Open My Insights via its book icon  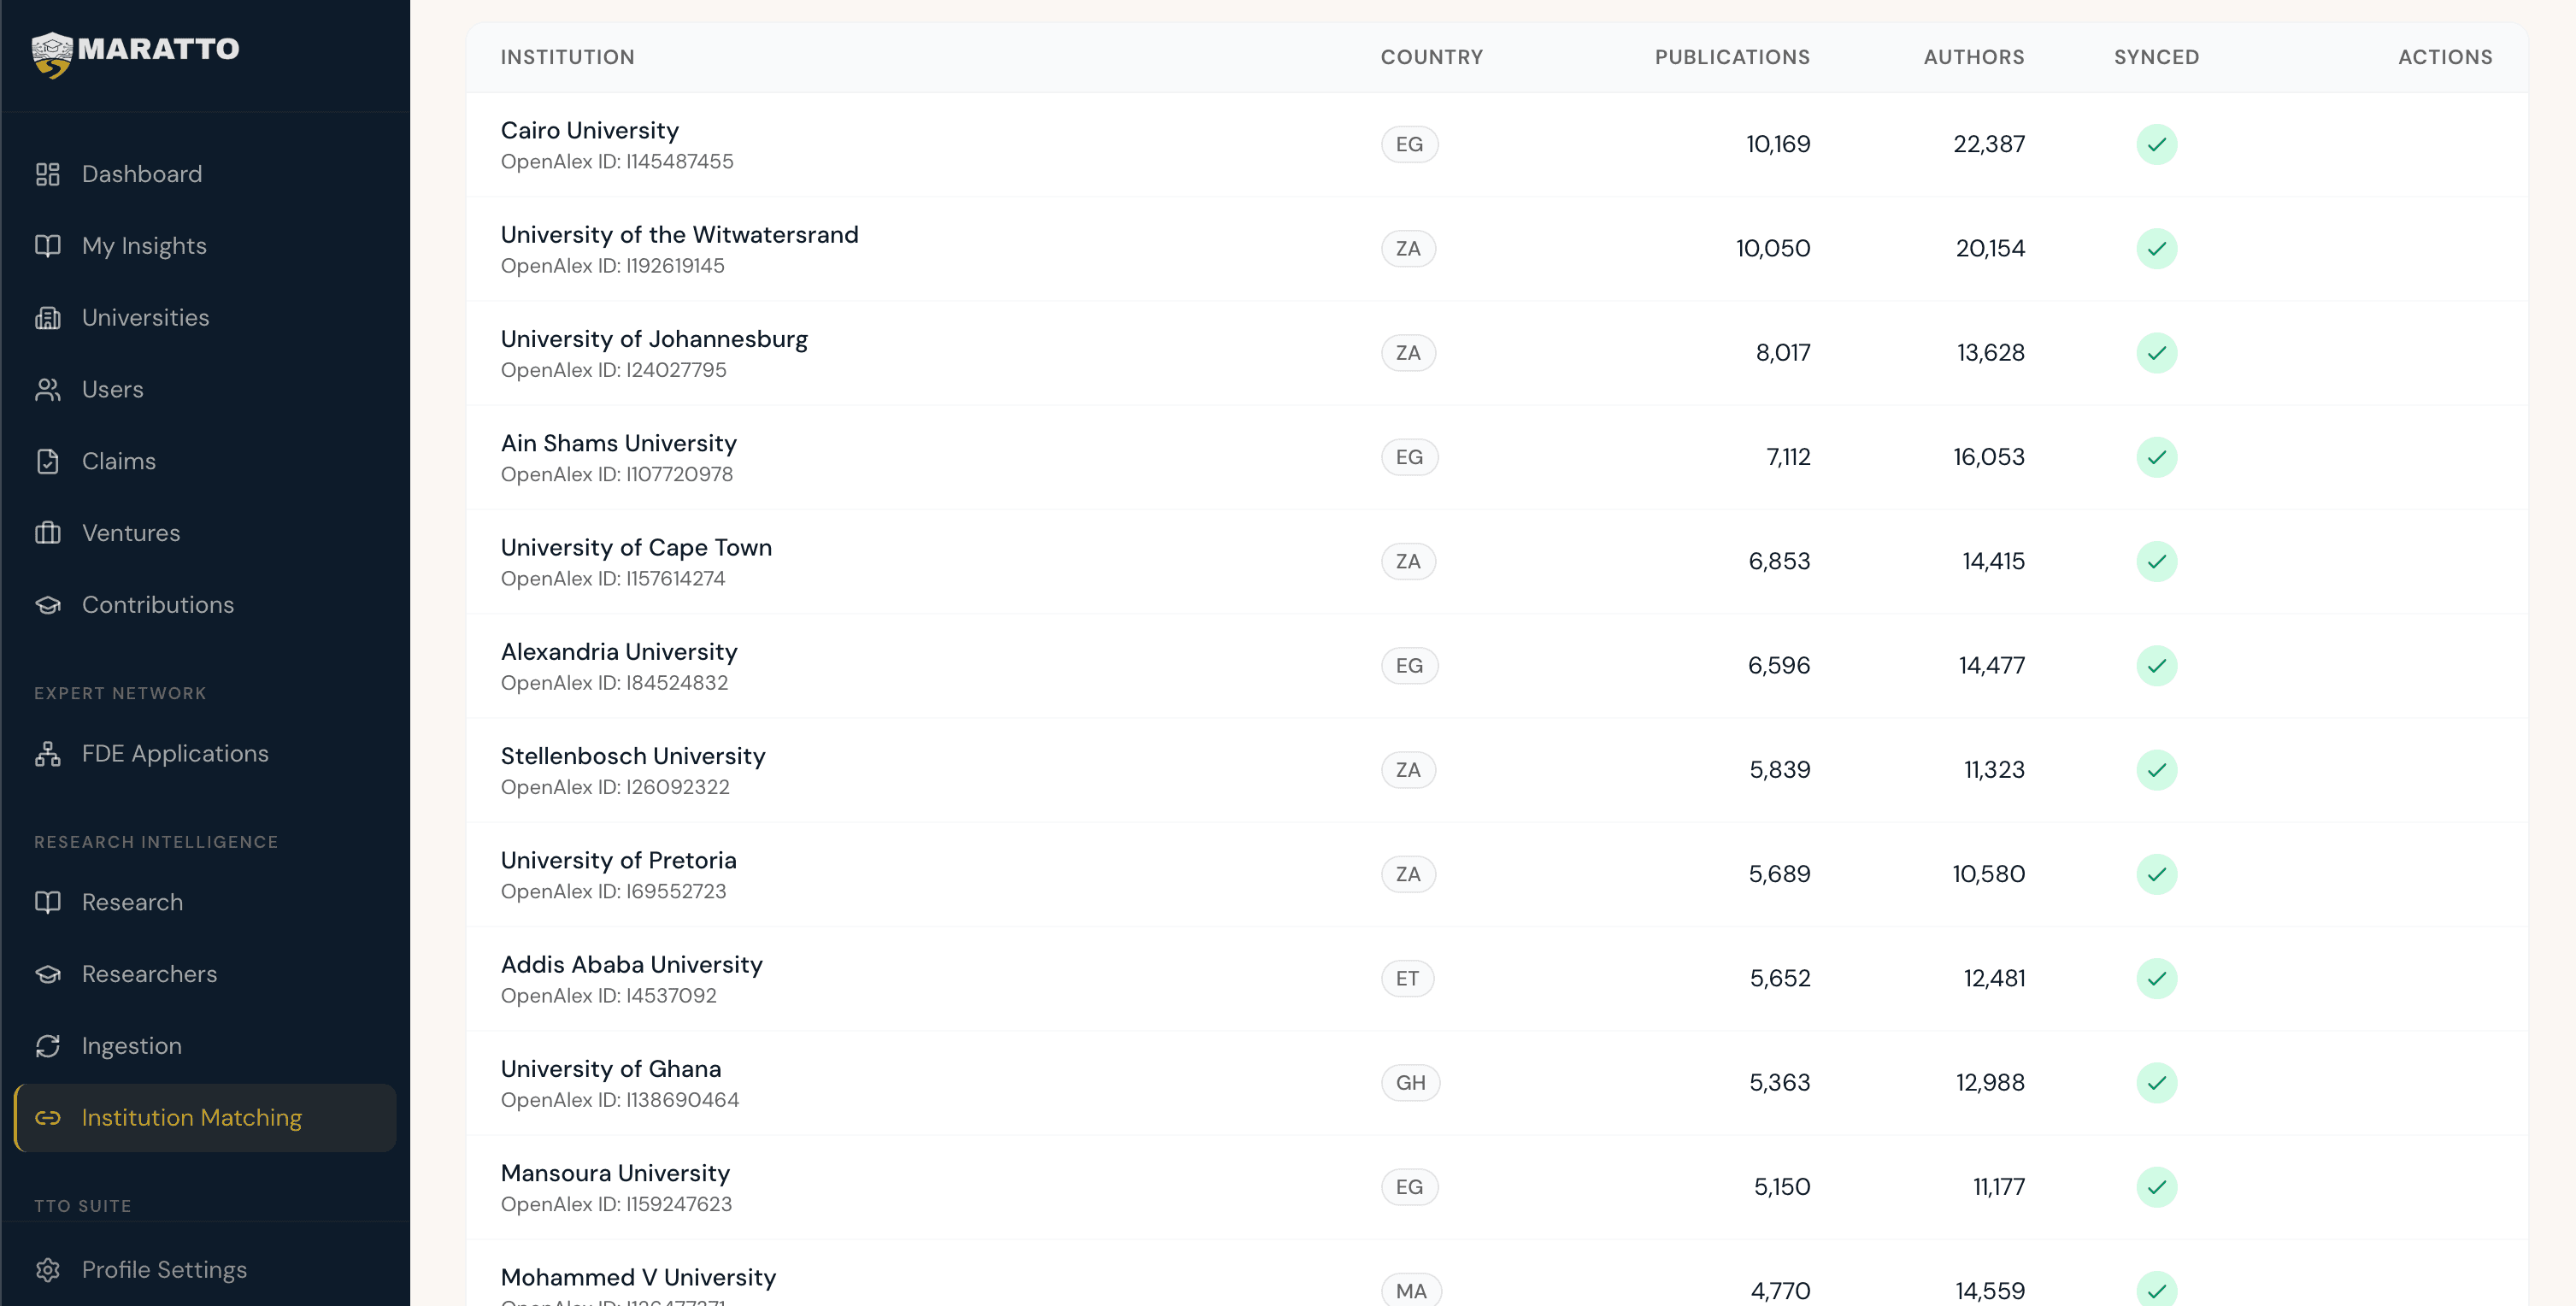click(x=48, y=245)
